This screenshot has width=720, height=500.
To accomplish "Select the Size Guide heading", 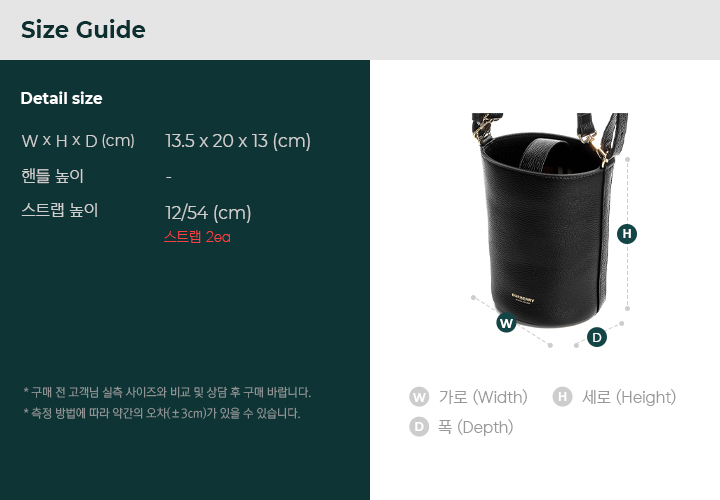I will coord(83,30).
